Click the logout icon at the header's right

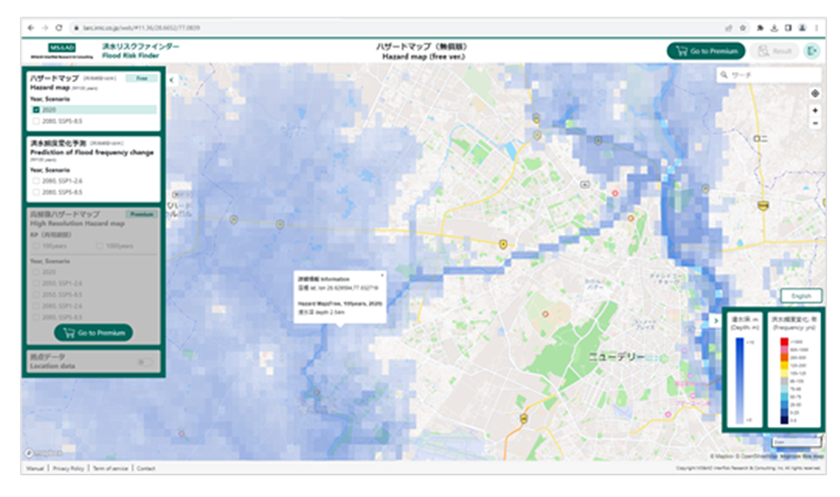pos(812,51)
